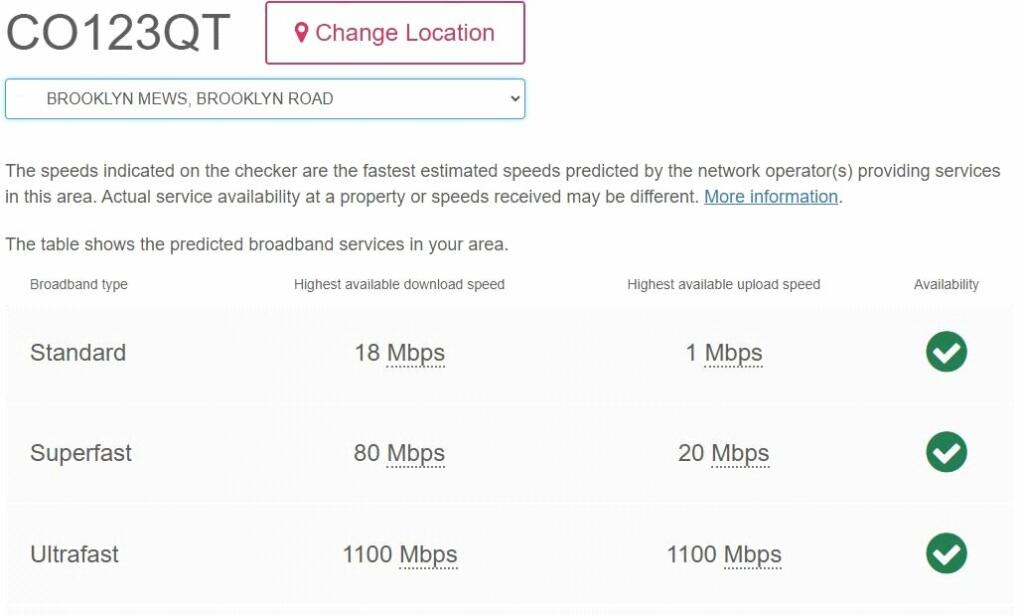The width and height of the screenshot is (1024, 616).
Task: Click the Highest available download speed header
Action: tap(399, 285)
